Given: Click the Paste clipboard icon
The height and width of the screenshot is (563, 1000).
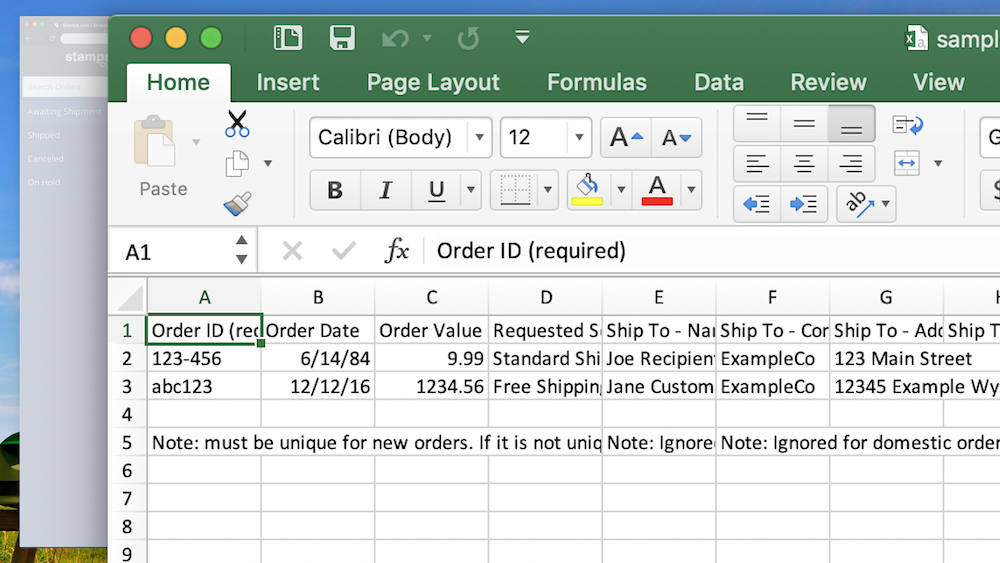Looking at the screenshot, I should click(x=154, y=142).
